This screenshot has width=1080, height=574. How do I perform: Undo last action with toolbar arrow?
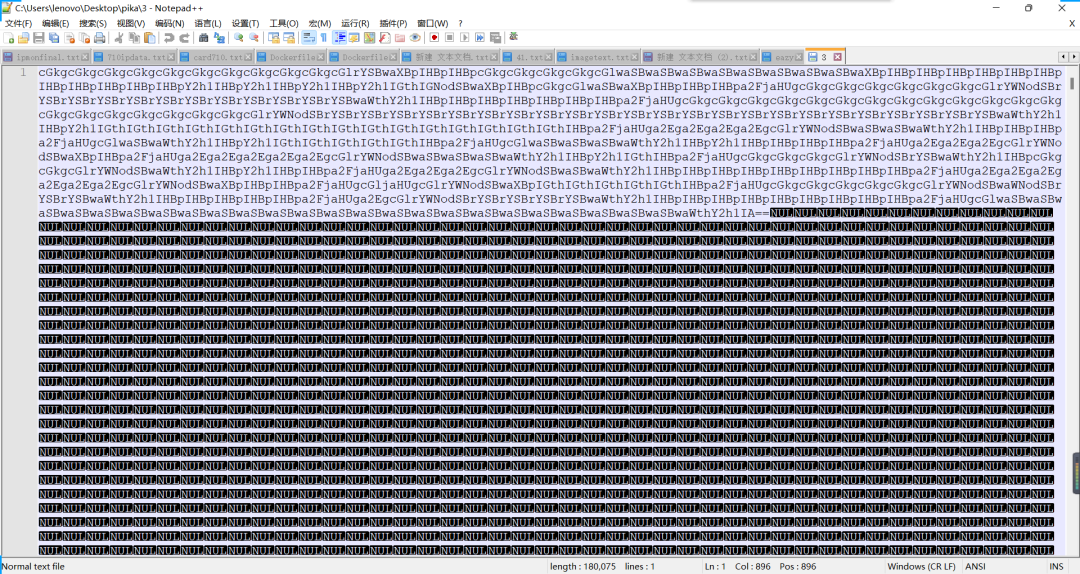tap(169, 38)
